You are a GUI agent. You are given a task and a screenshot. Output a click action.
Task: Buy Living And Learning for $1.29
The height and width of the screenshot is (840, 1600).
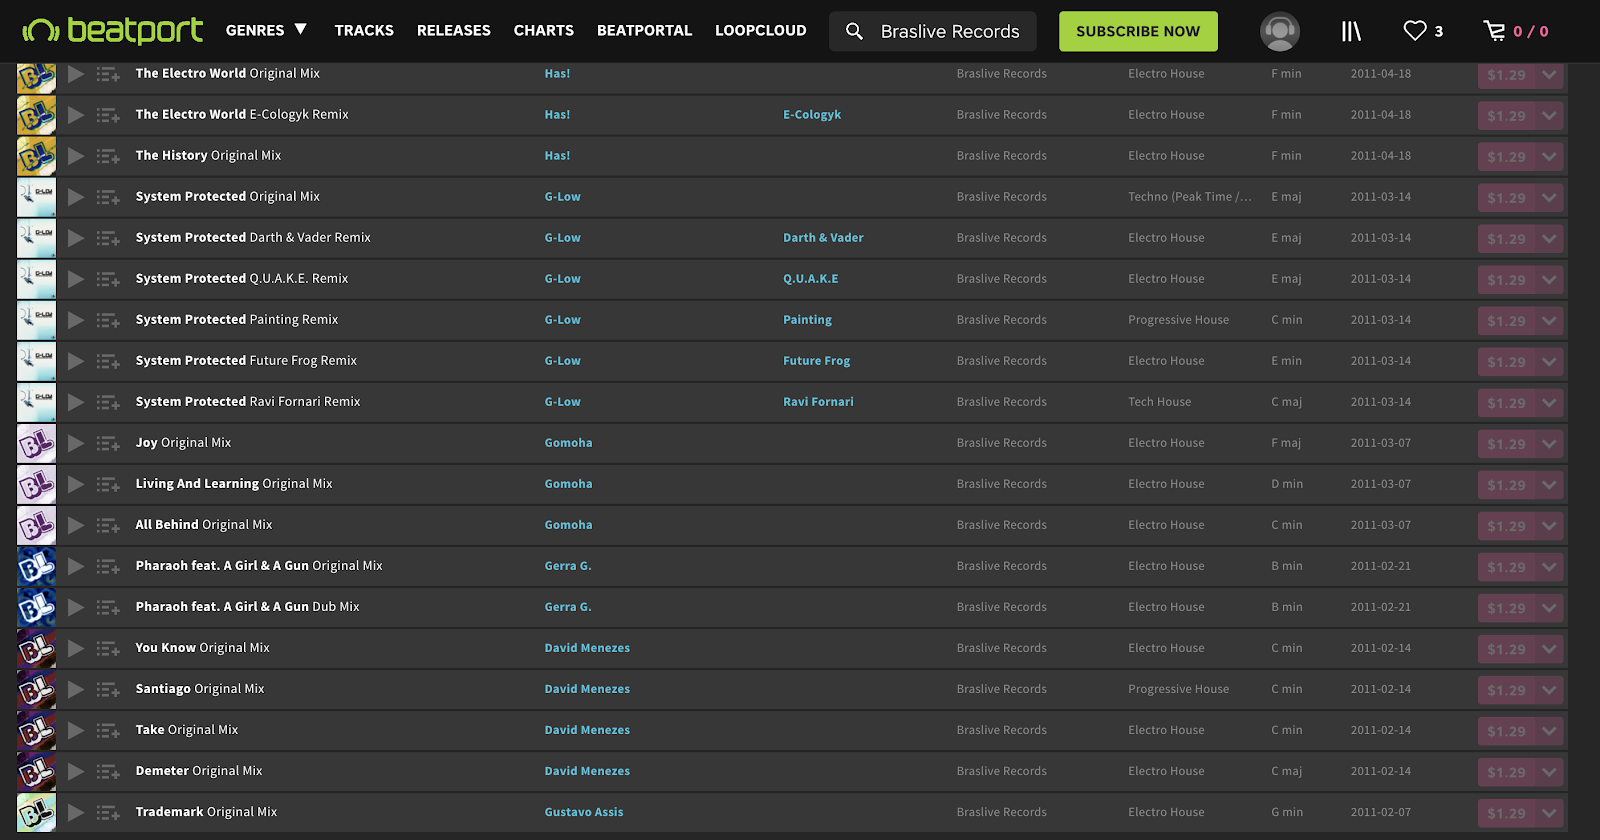click(x=1507, y=484)
